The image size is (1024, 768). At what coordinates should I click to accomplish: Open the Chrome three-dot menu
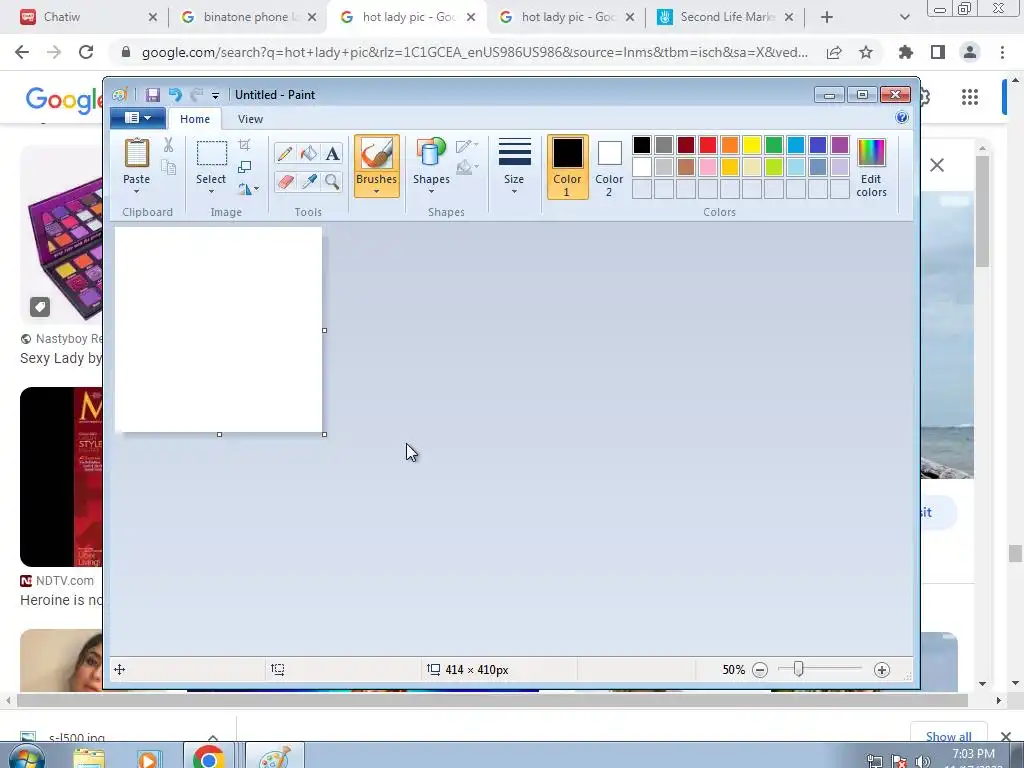point(1002,52)
